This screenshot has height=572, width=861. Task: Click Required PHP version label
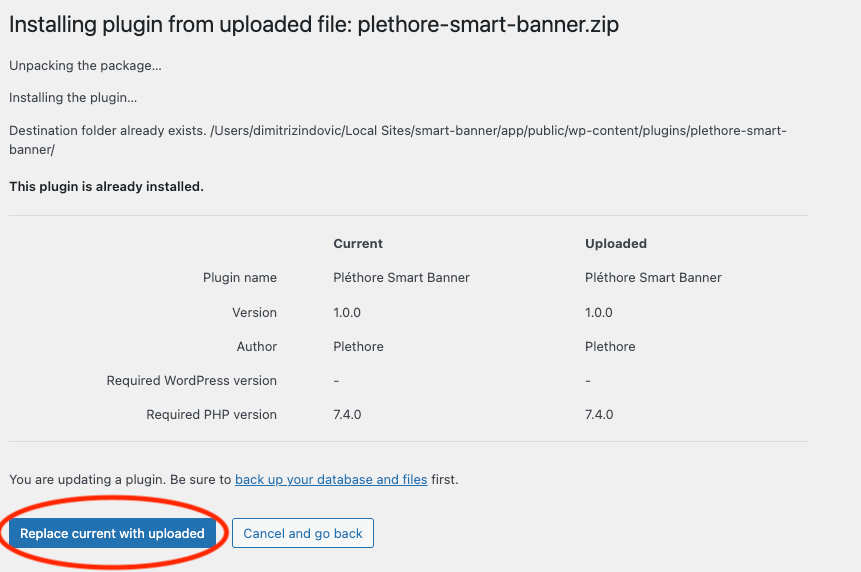(x=211, y=415)
